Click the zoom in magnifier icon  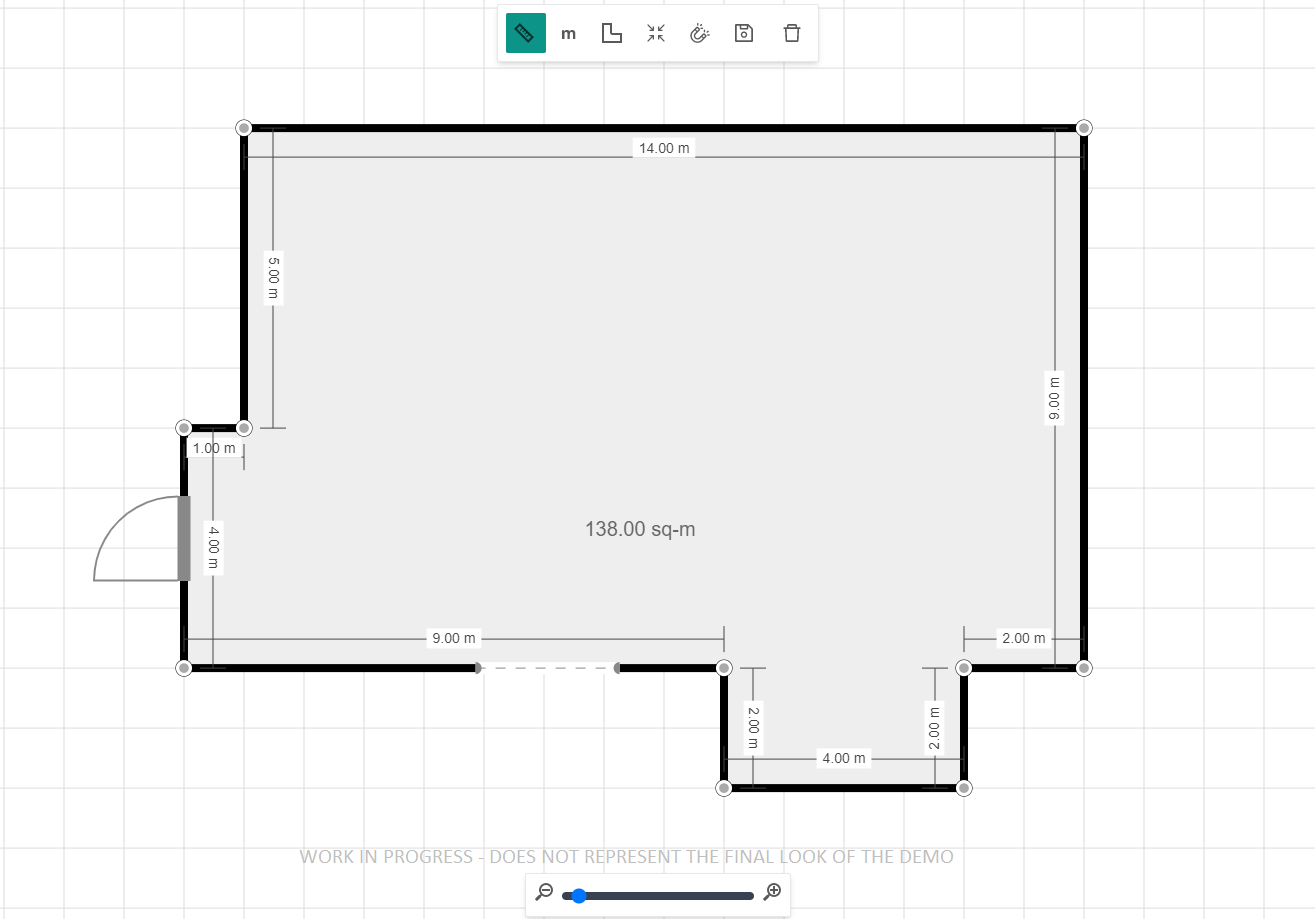(x=772, y=892)
